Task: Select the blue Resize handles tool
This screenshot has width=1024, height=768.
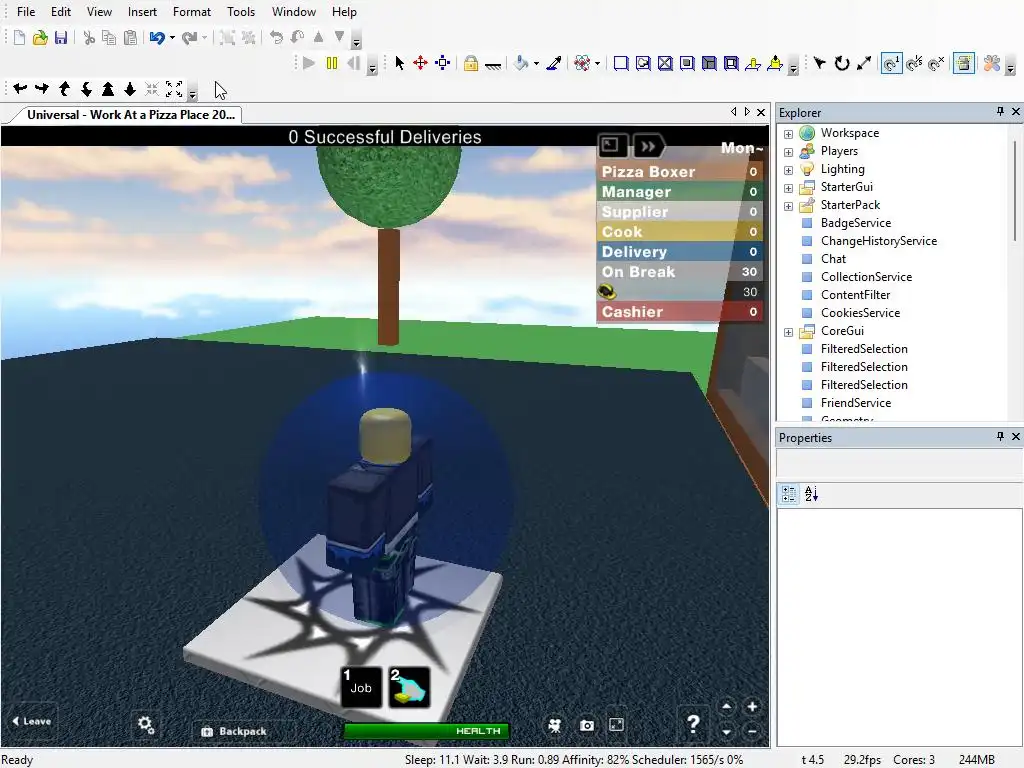Action: (x=443, y=63)
